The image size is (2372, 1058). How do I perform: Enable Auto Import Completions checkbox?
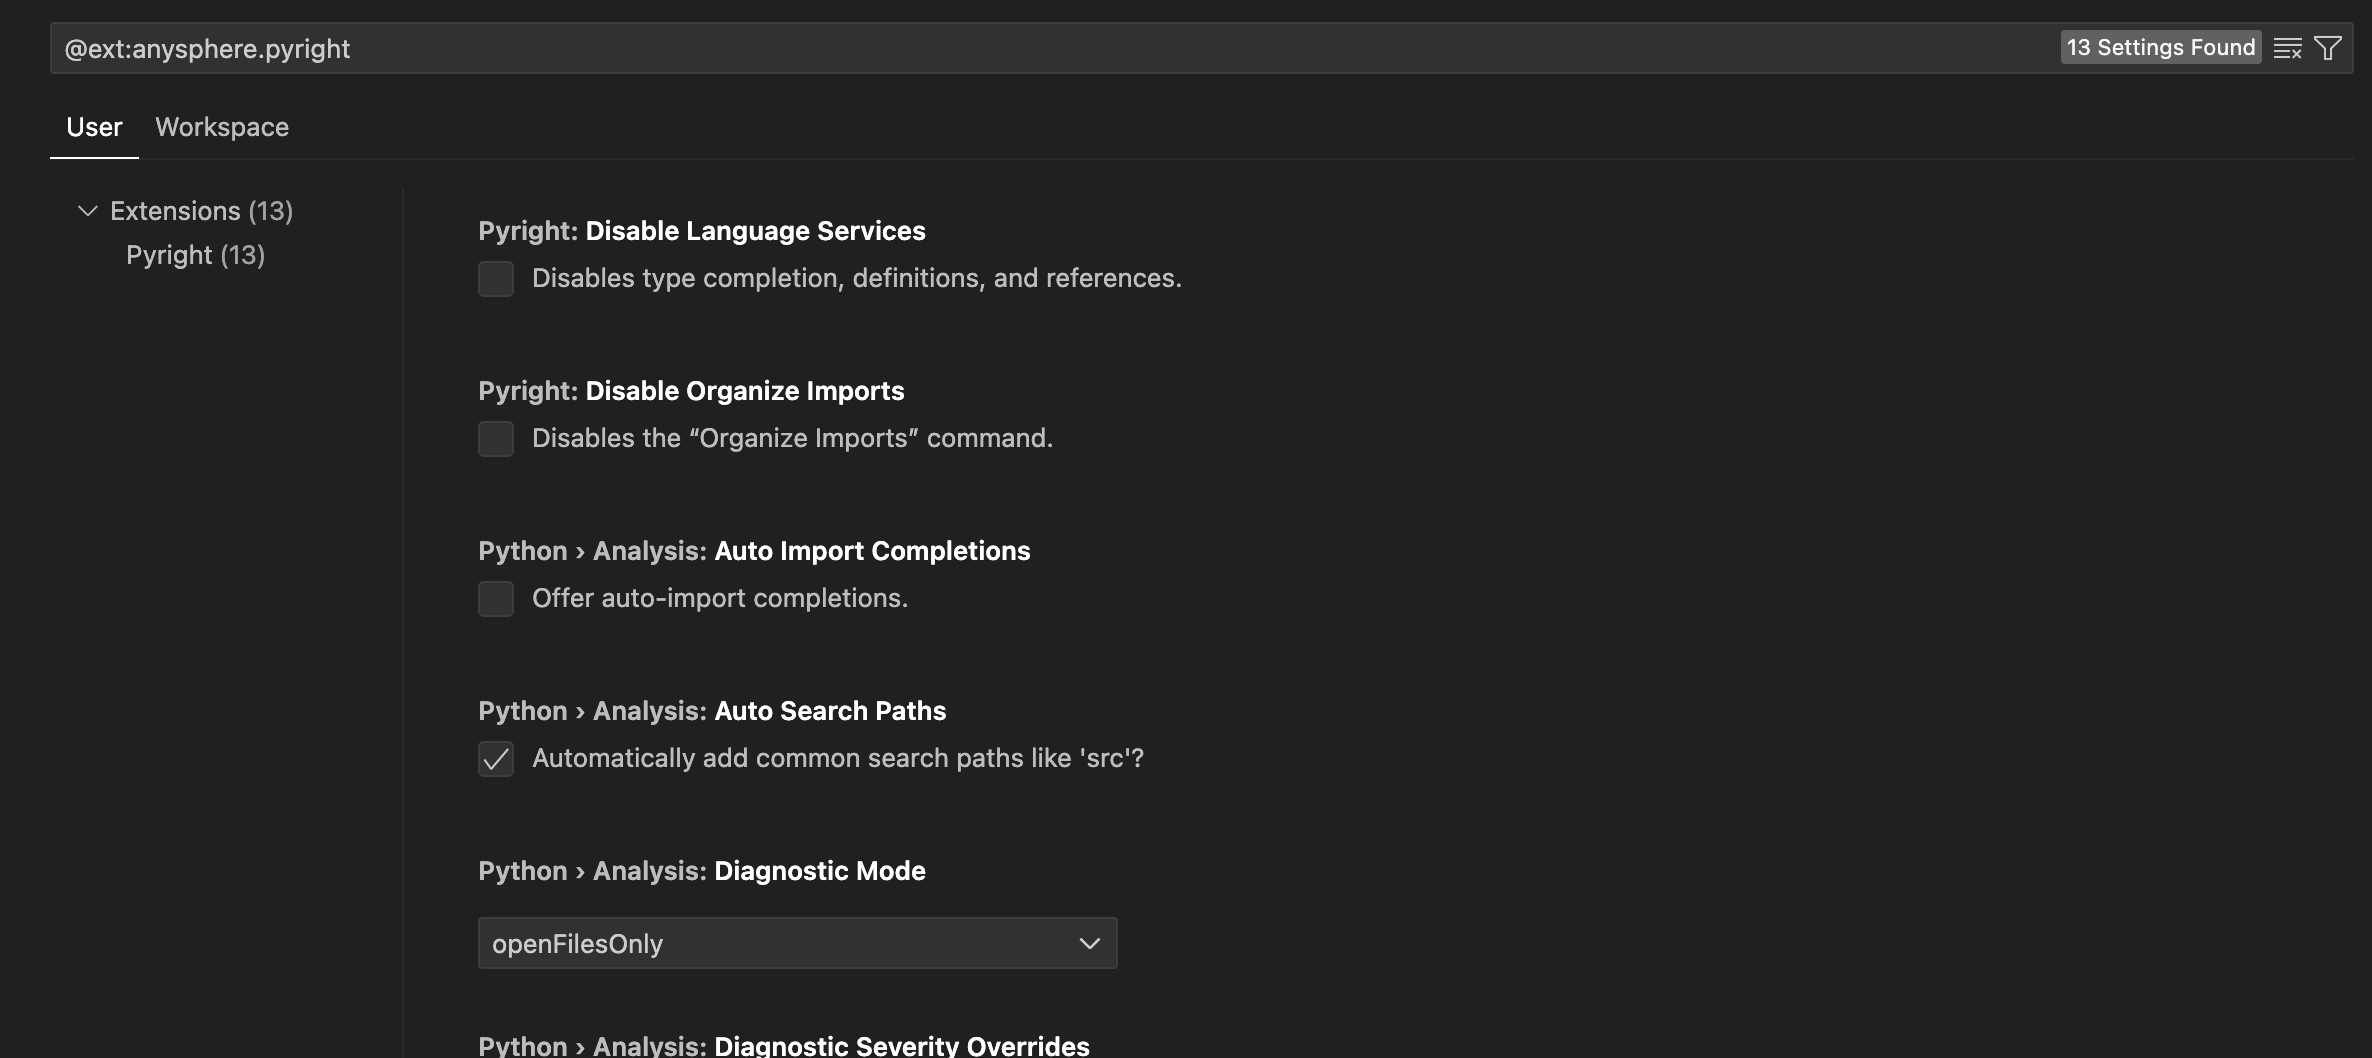[x=496, y=599]
